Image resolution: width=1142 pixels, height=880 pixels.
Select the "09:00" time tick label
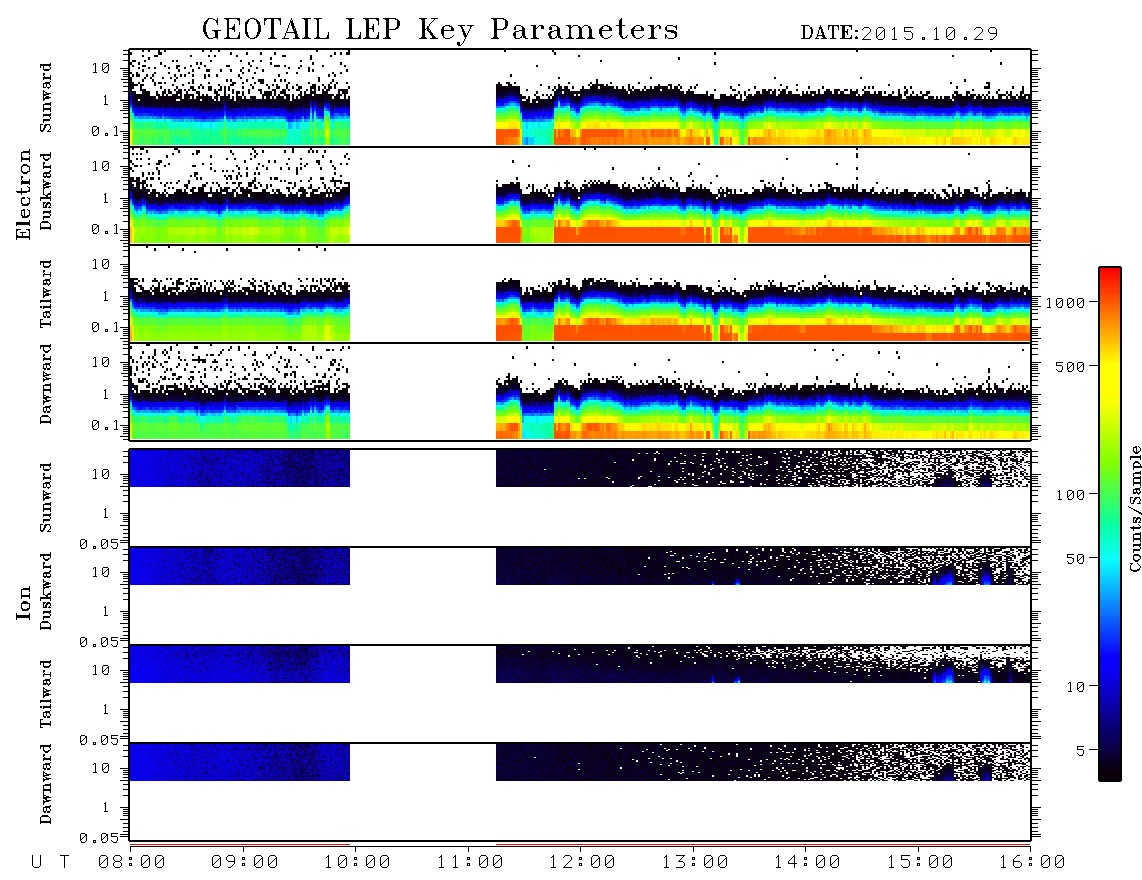click(x=245, y=863)
